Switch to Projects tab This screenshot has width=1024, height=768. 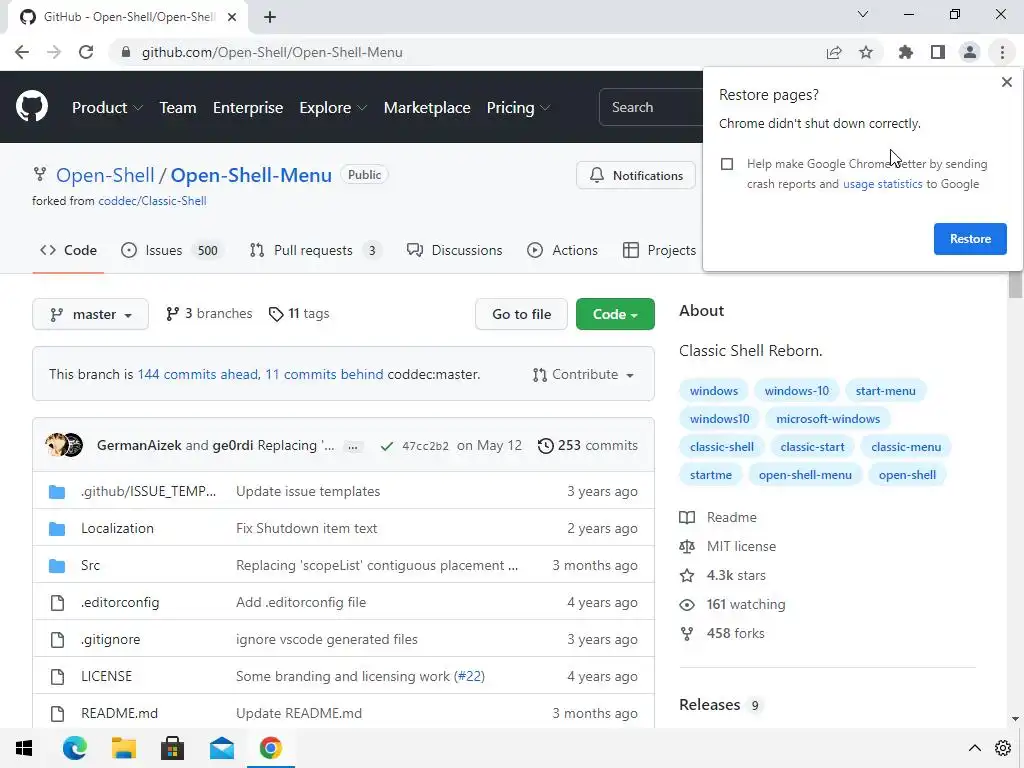(x=660, y=251)
